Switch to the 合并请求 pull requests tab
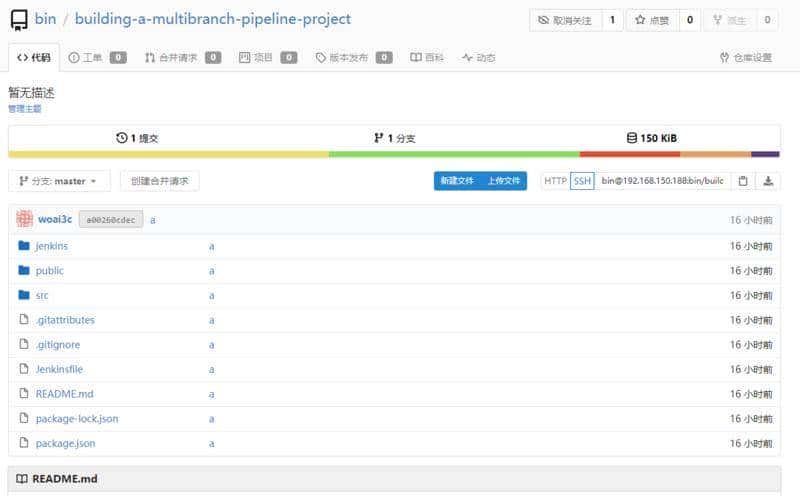Image resolution: width=800 pixels, height=496 pixels. 183,57
